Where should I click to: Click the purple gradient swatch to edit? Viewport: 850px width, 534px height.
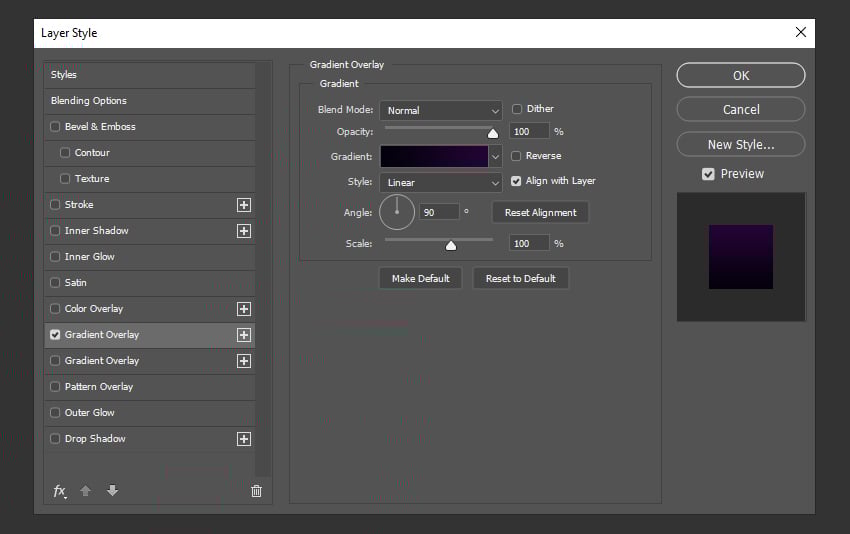click(434, 157)
